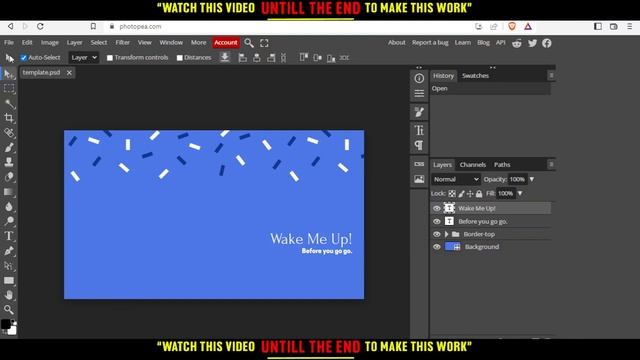The height and width of the screenshot is (360, 640).
Task: Open the History panel options menu
Action: point(551,76)
